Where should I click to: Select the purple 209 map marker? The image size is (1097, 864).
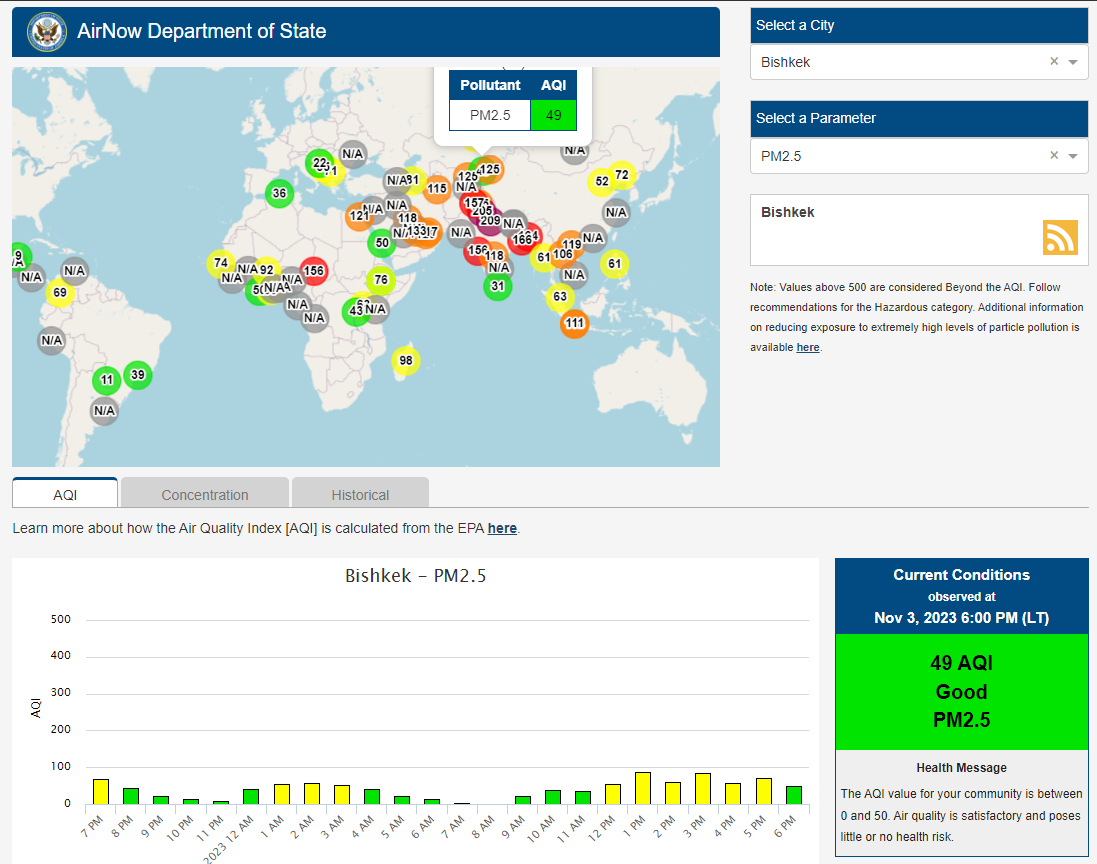click(490, 221)
